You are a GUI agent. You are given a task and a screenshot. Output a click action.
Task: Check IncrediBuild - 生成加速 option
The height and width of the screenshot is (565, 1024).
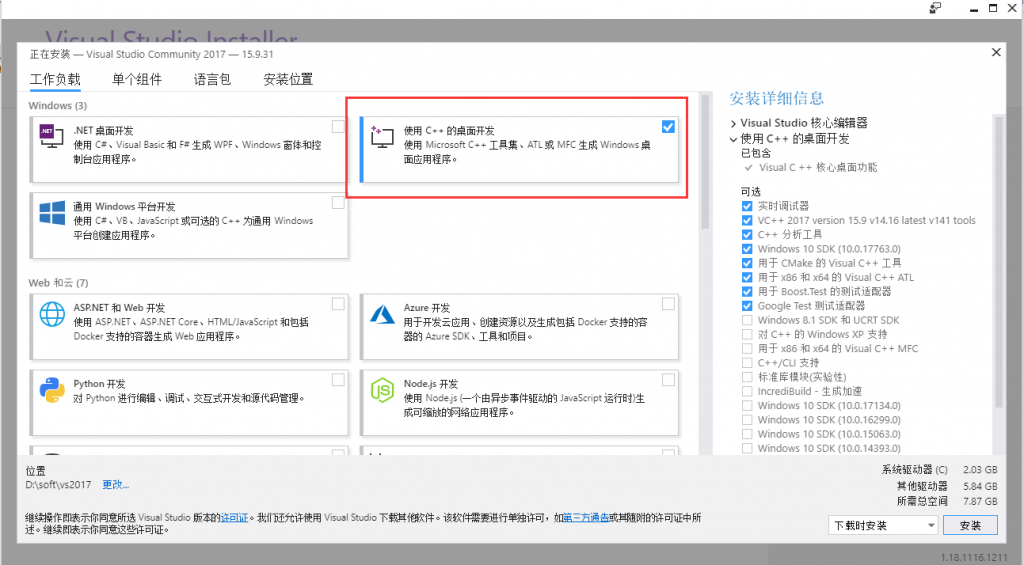(x=747, y=391)
